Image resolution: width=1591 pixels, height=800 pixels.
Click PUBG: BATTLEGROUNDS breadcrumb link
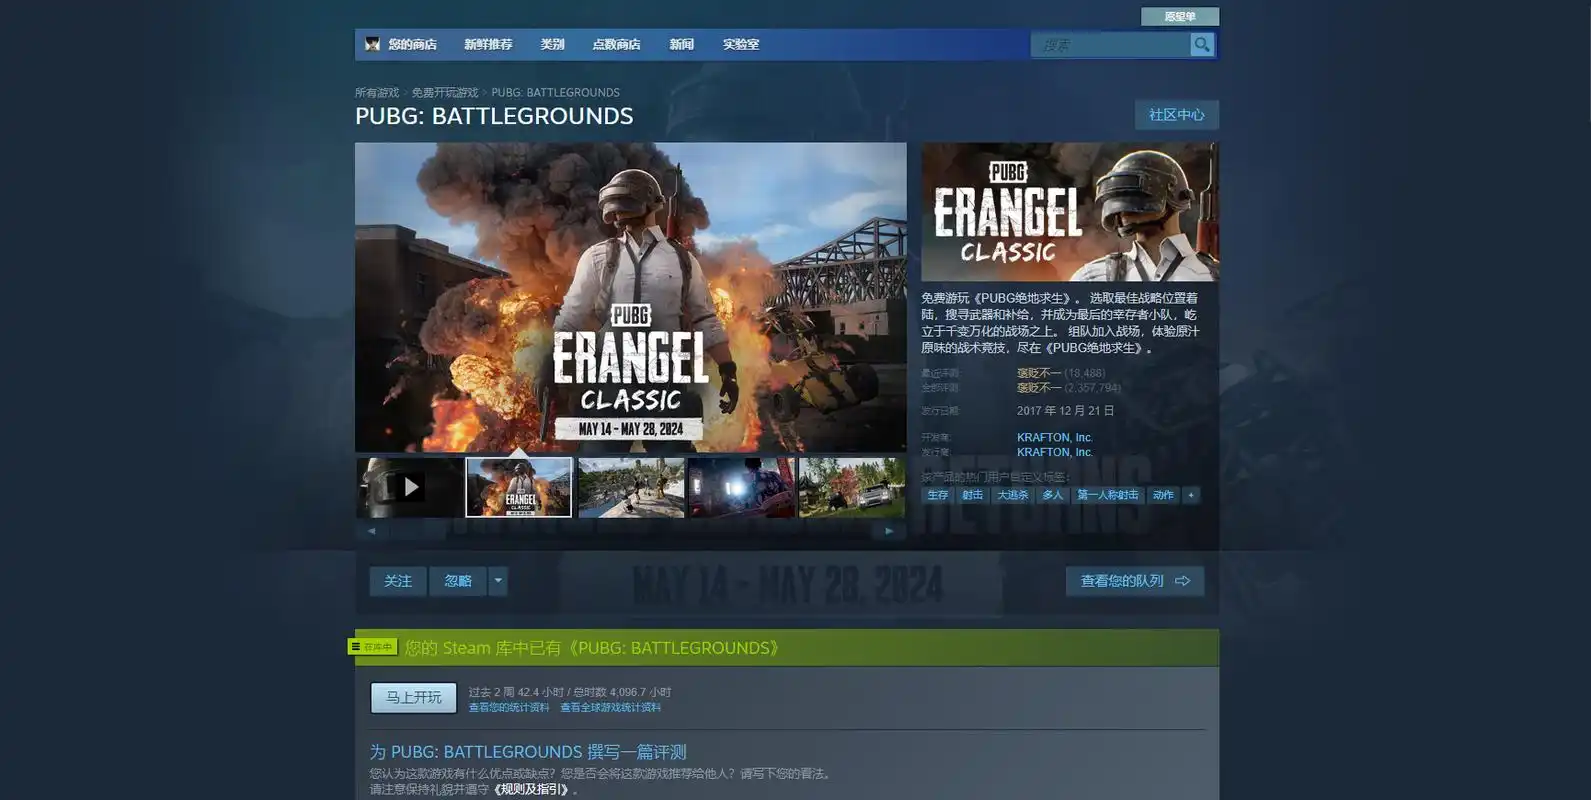[x=555, y=93]
